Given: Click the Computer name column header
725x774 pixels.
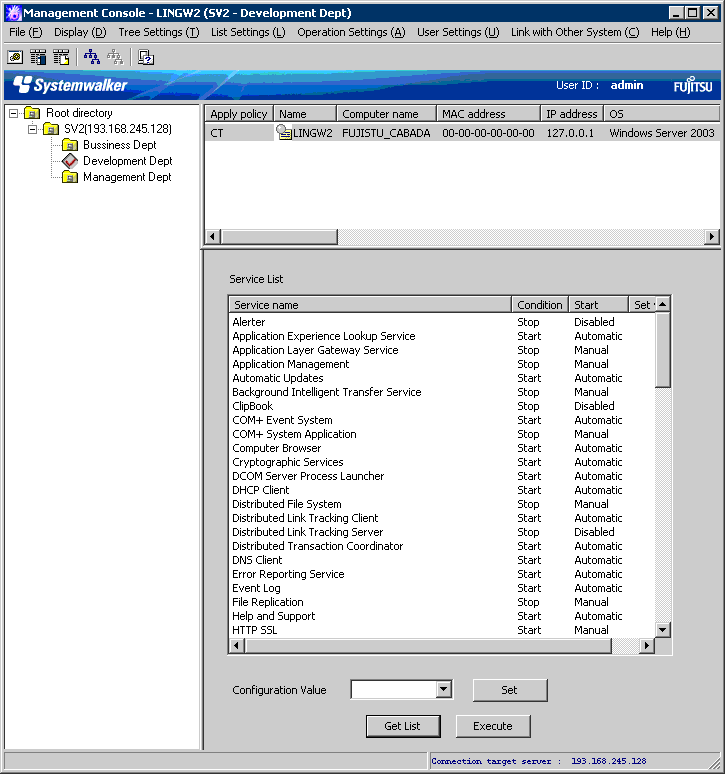Looking at the screenshot, I should point(386,114).
